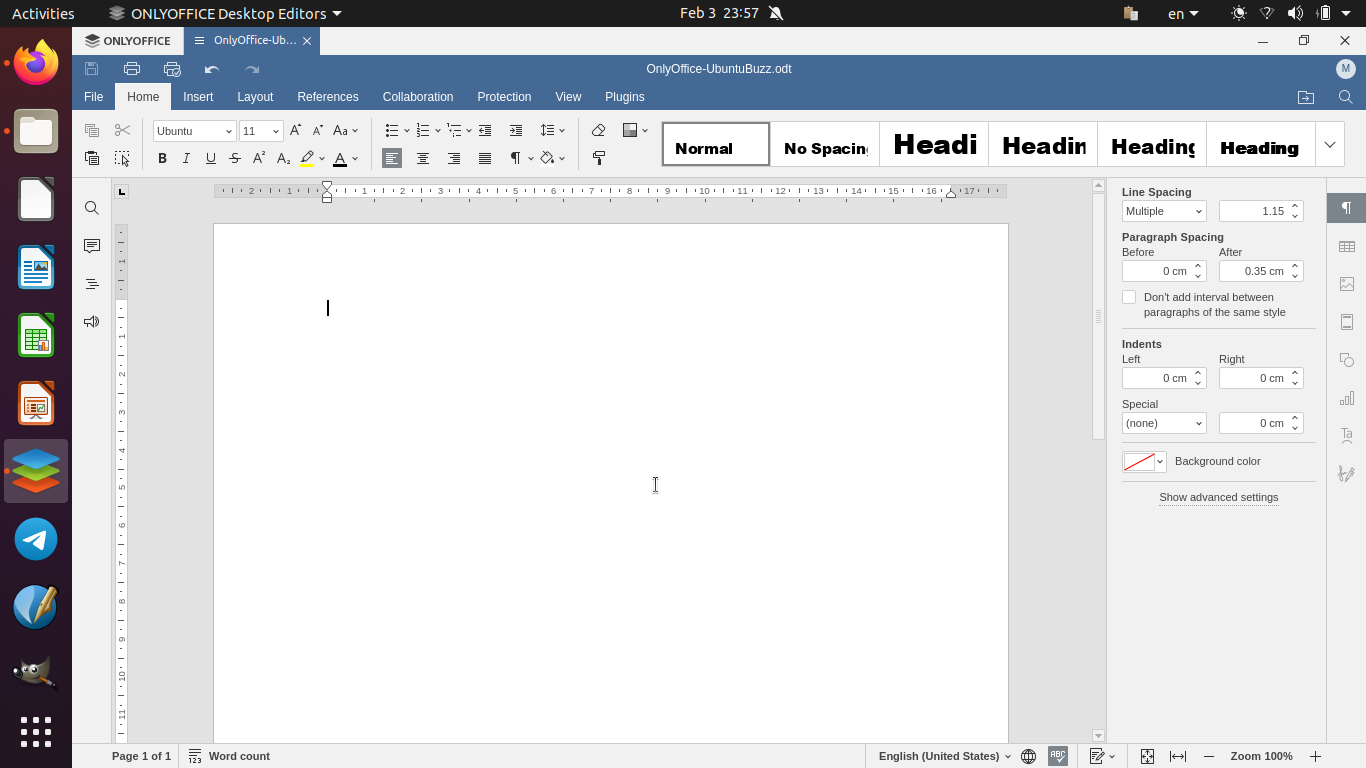Switch to the Collaboration tab

(418, 97)
